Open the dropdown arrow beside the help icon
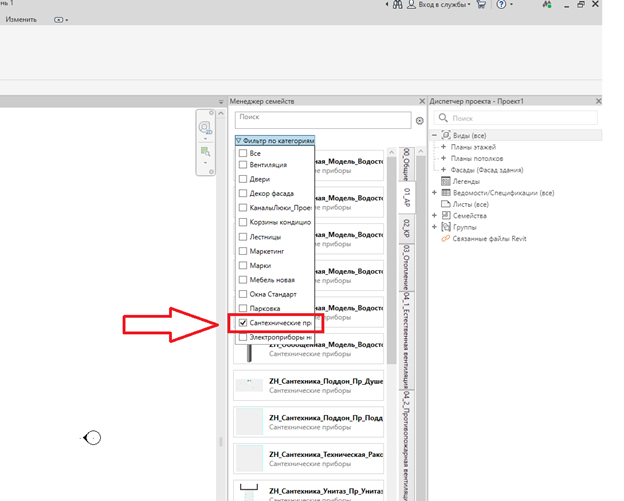Image resolution: width=624 pixels, height=501 pixels. [511, 5]
